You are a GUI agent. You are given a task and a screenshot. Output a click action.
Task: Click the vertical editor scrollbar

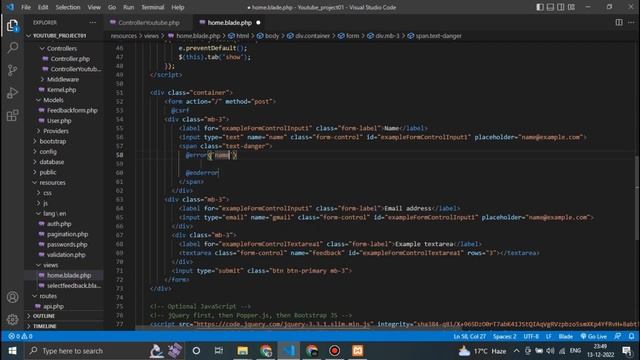point(637,198)
